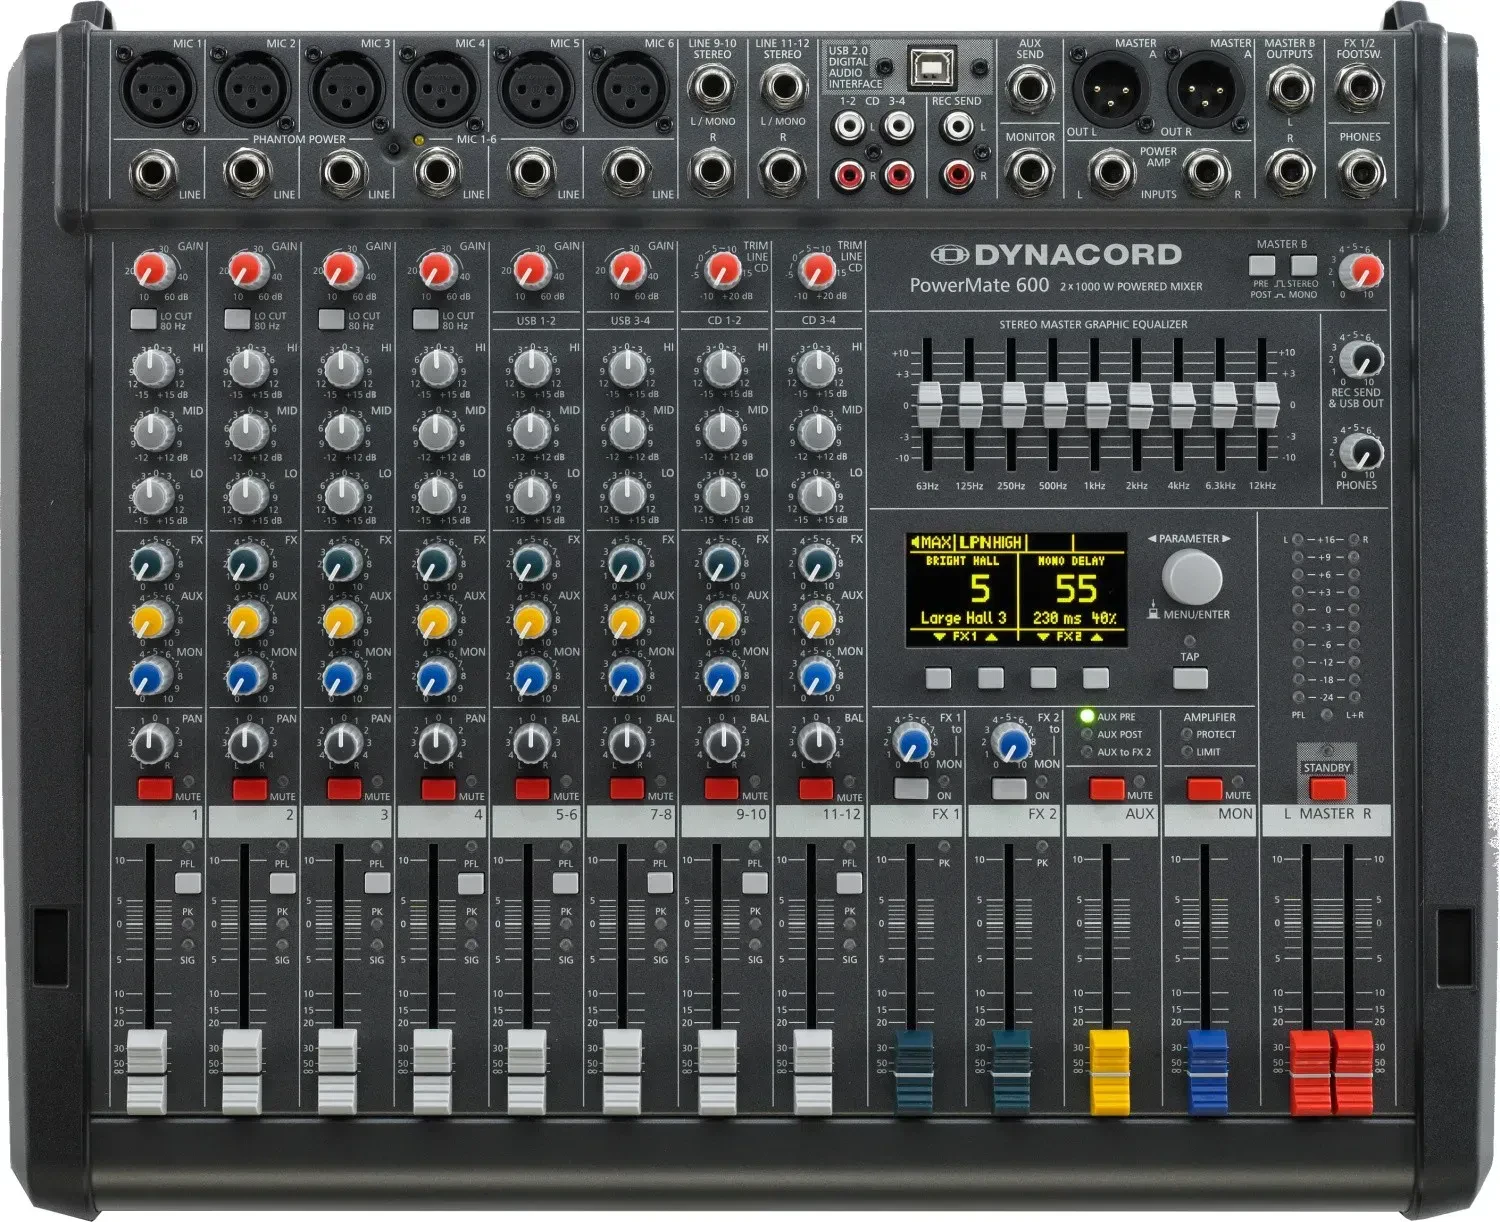Click the REC SEND & USB OUT knob

(x=1359, y=359)
